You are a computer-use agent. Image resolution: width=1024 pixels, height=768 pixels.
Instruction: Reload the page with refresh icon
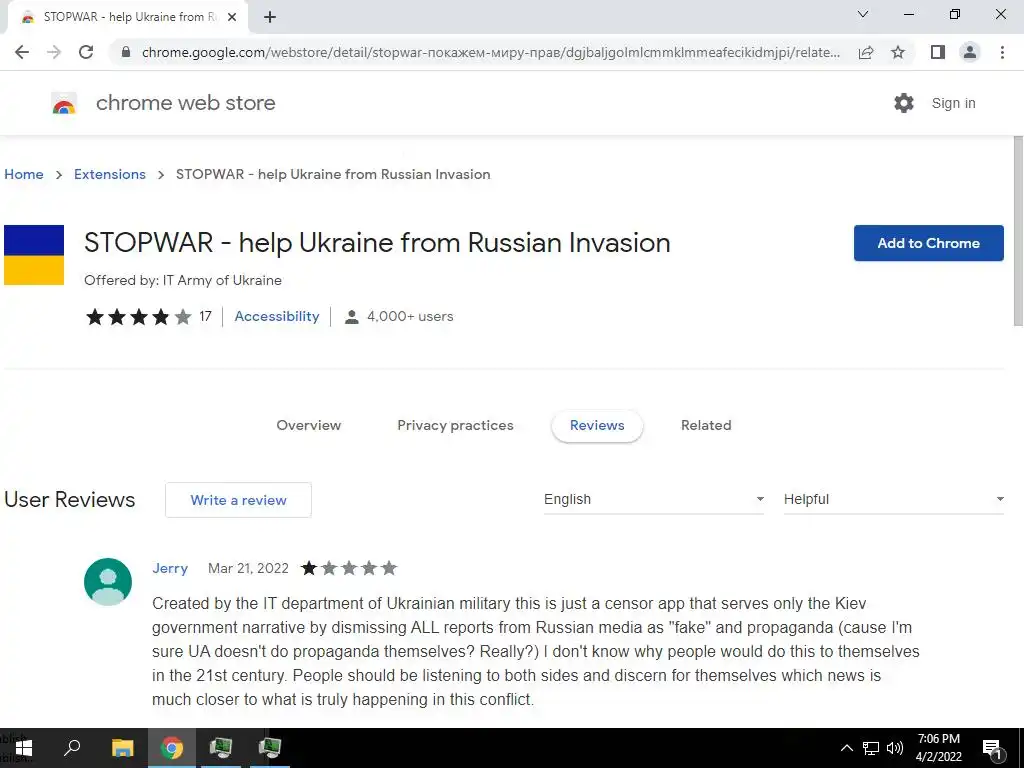[86, 52]
